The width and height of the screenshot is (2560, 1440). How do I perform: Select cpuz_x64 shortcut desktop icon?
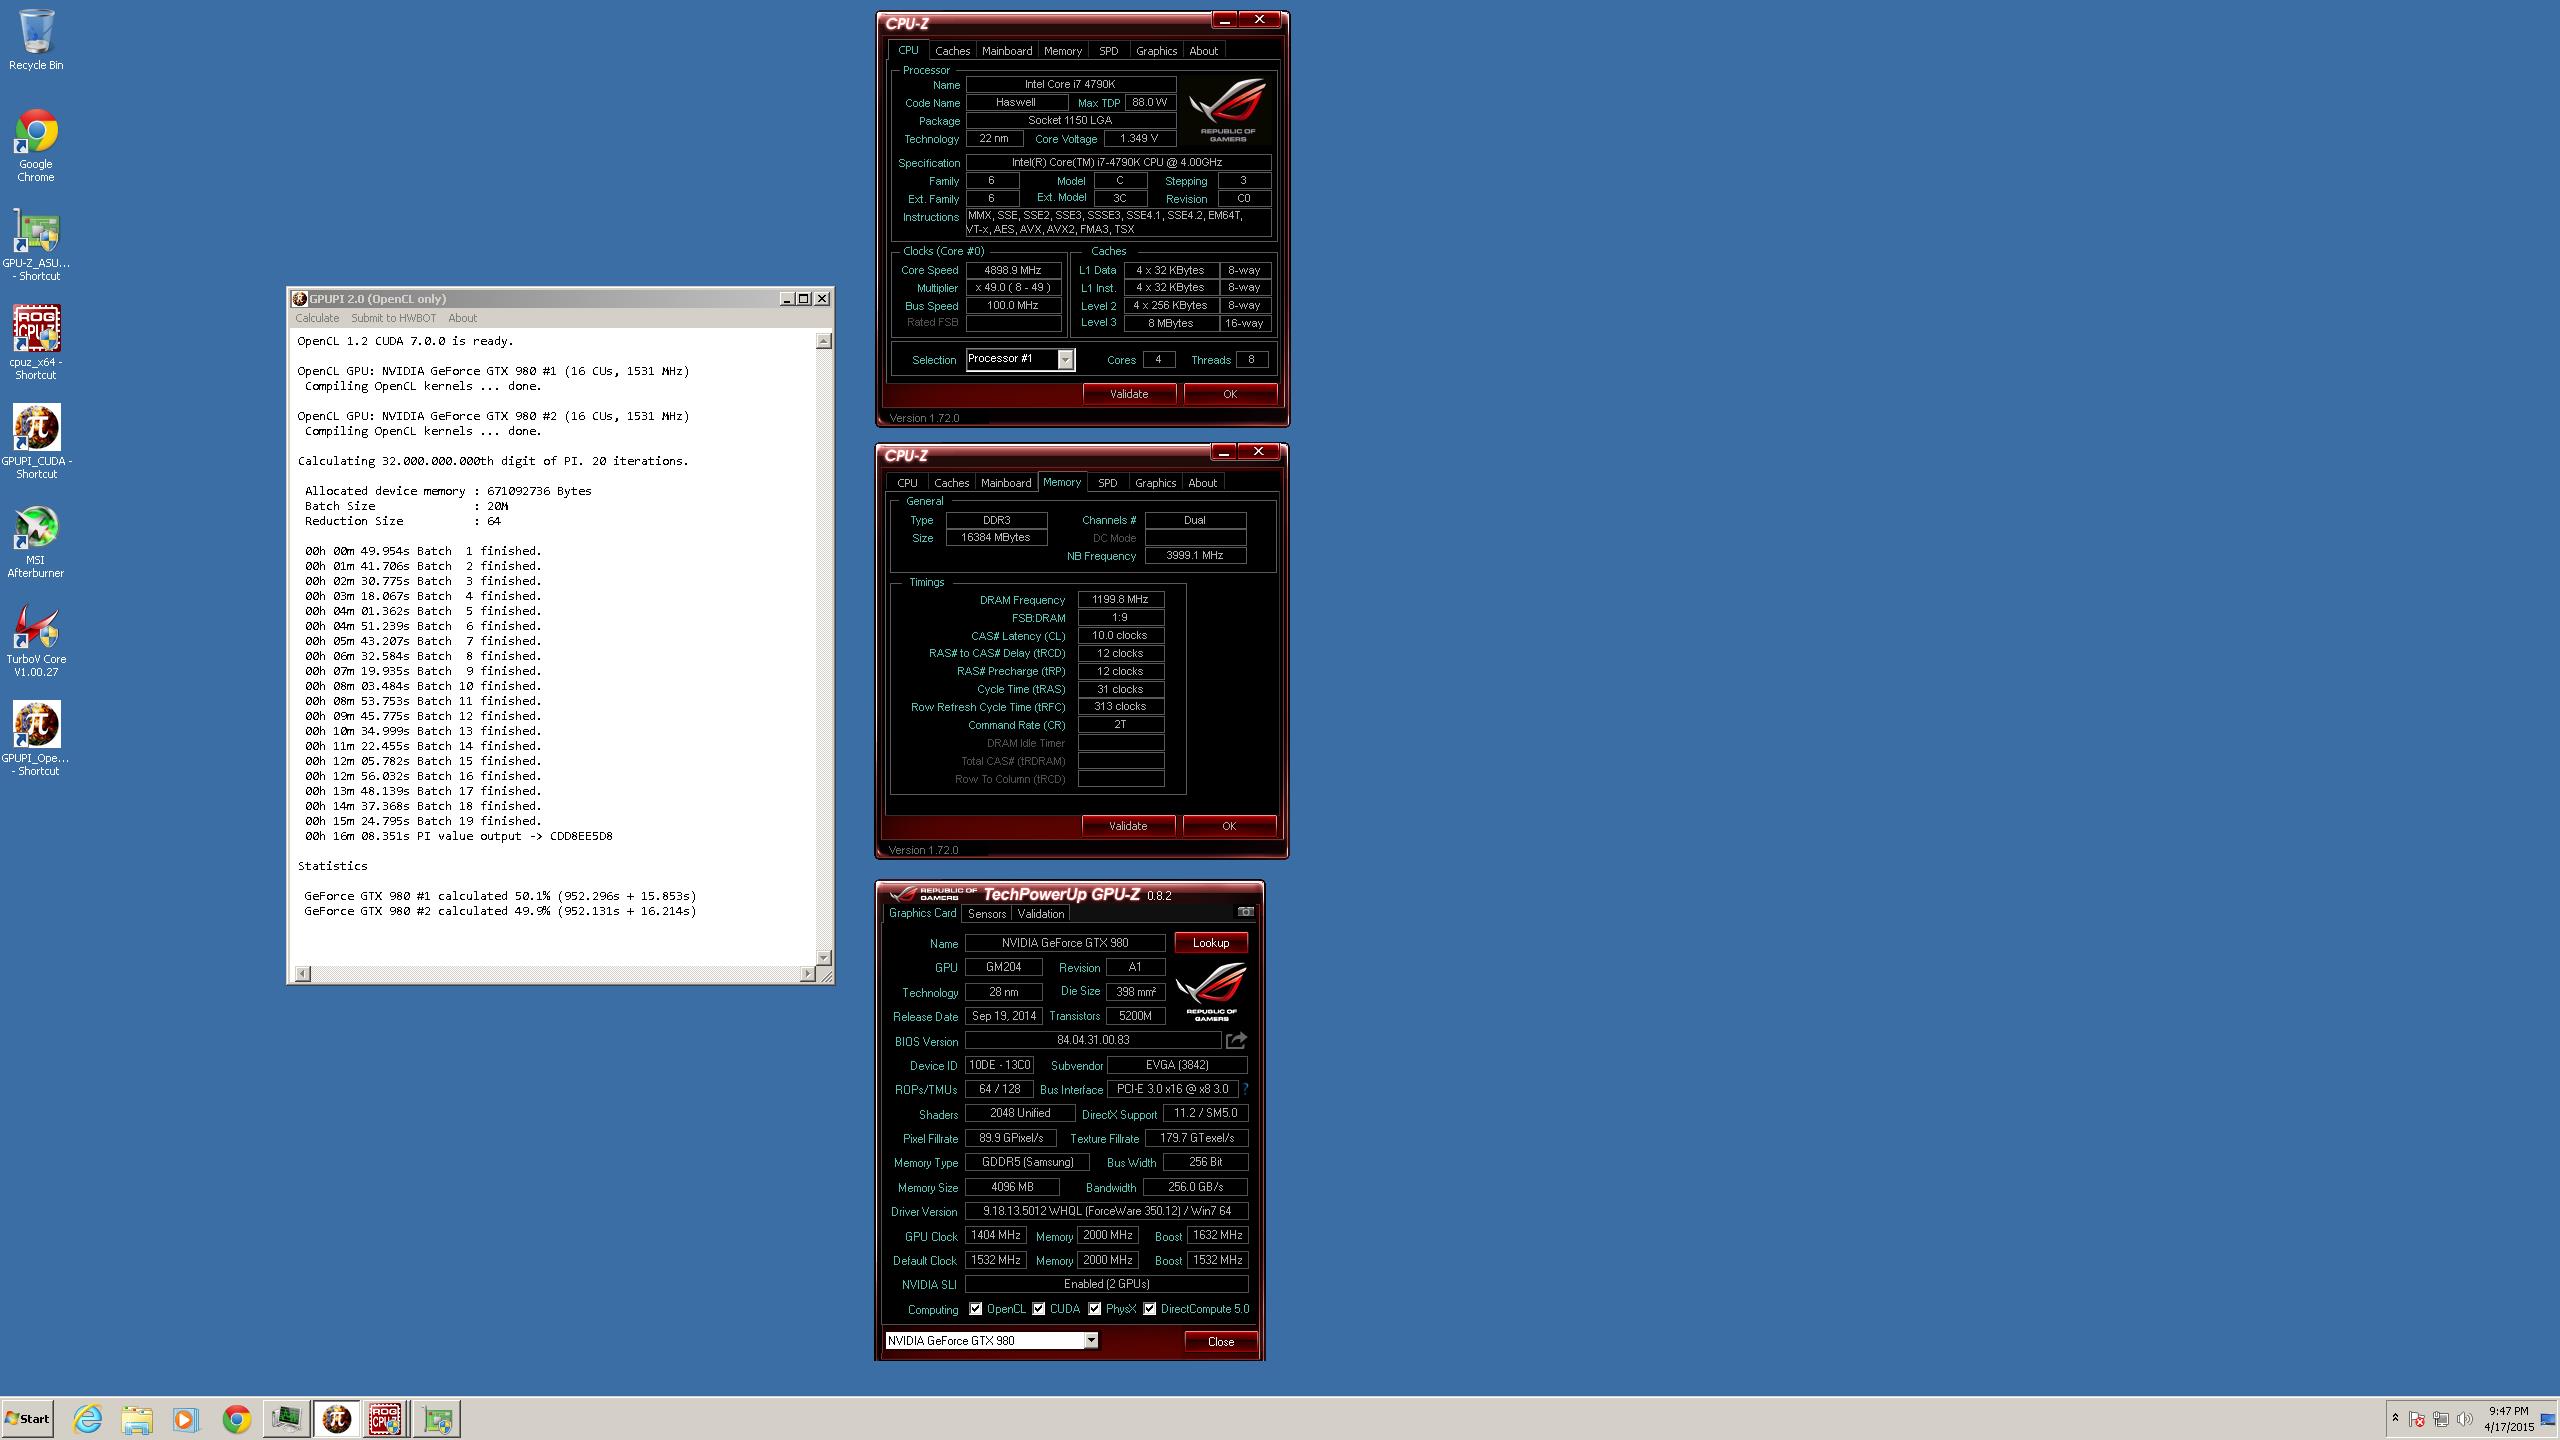36,343
